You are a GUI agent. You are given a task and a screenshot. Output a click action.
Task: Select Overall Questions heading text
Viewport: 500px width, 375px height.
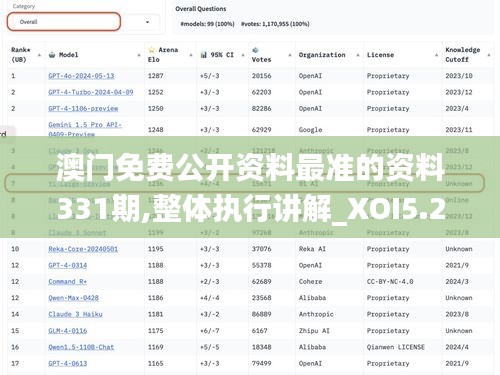tap(201, 9)
